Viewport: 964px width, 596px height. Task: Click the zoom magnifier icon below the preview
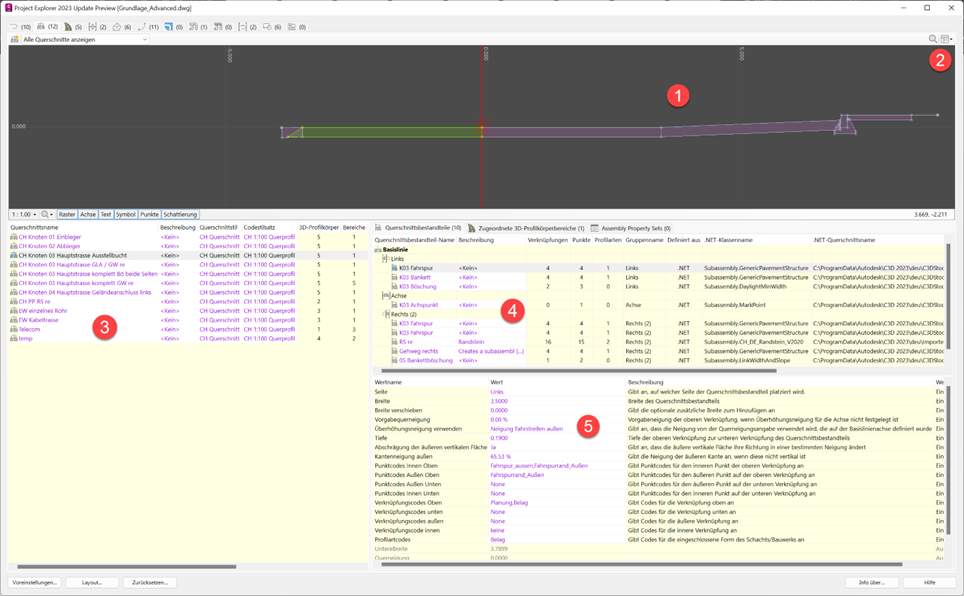click(47, 214)
